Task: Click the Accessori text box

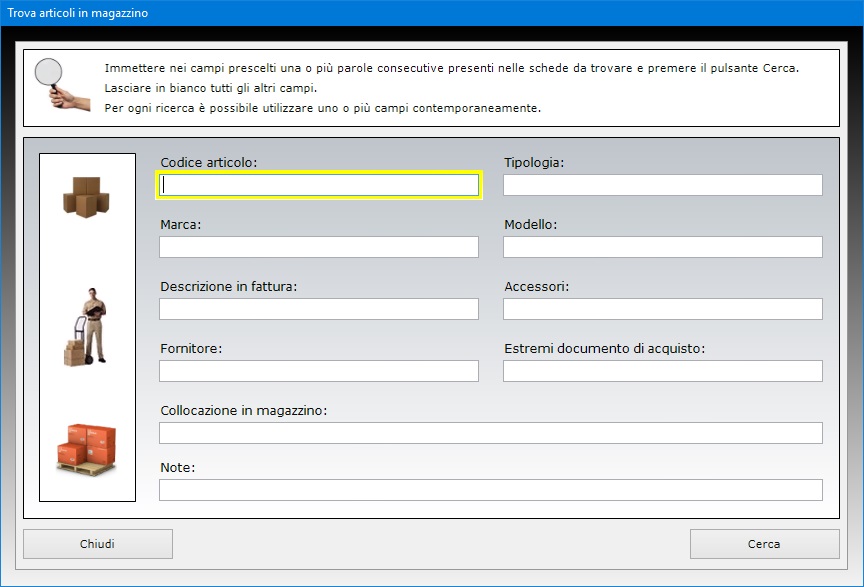Action: pyautogui.click(x=663, y=309)
